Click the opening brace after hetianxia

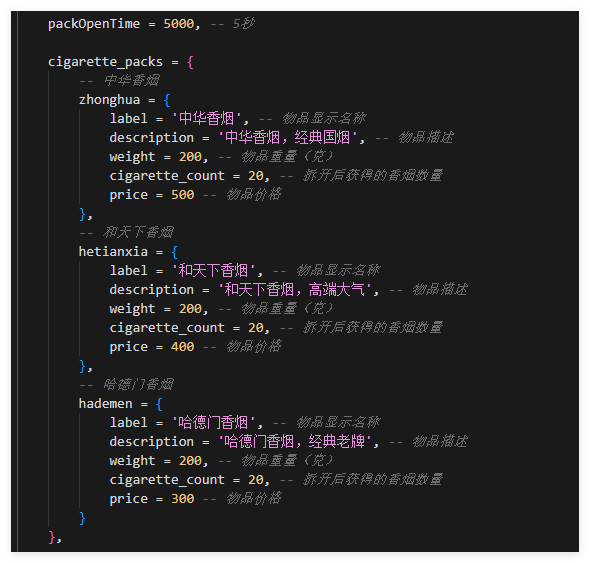pyautogui.click(x=174, y=252)
